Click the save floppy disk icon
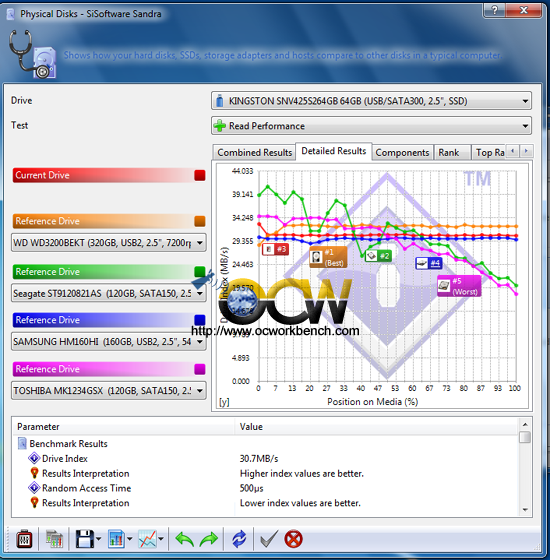This screenshot has width=550, height=560. (85, 539)
